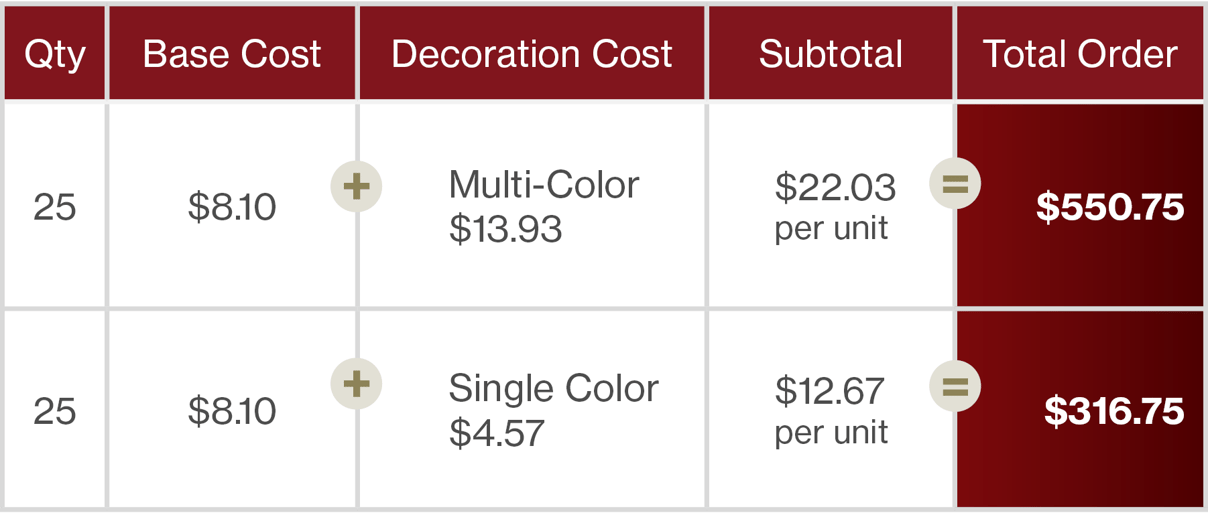The height and width of the screenshot is (523, 1208).
Task: Click the equals icon beside $316.75
Action: (x=955, y=384)
